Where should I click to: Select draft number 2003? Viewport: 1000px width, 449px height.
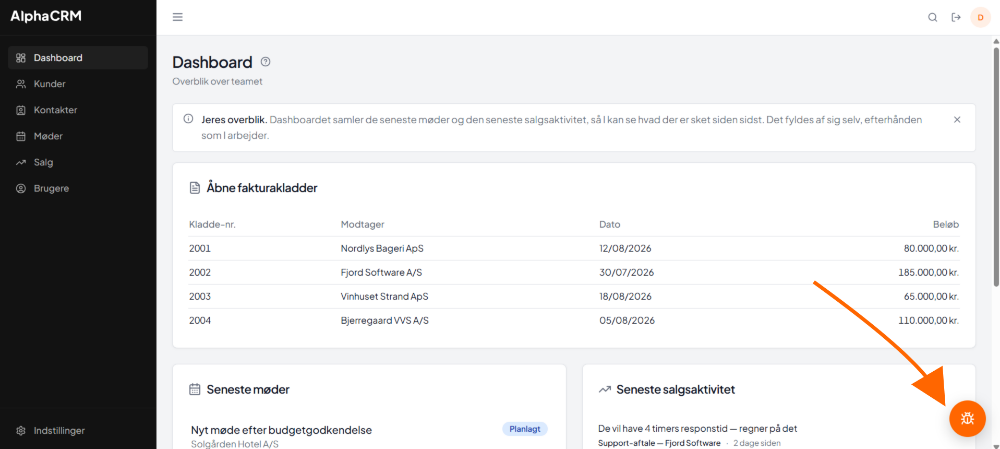point(200,297)
